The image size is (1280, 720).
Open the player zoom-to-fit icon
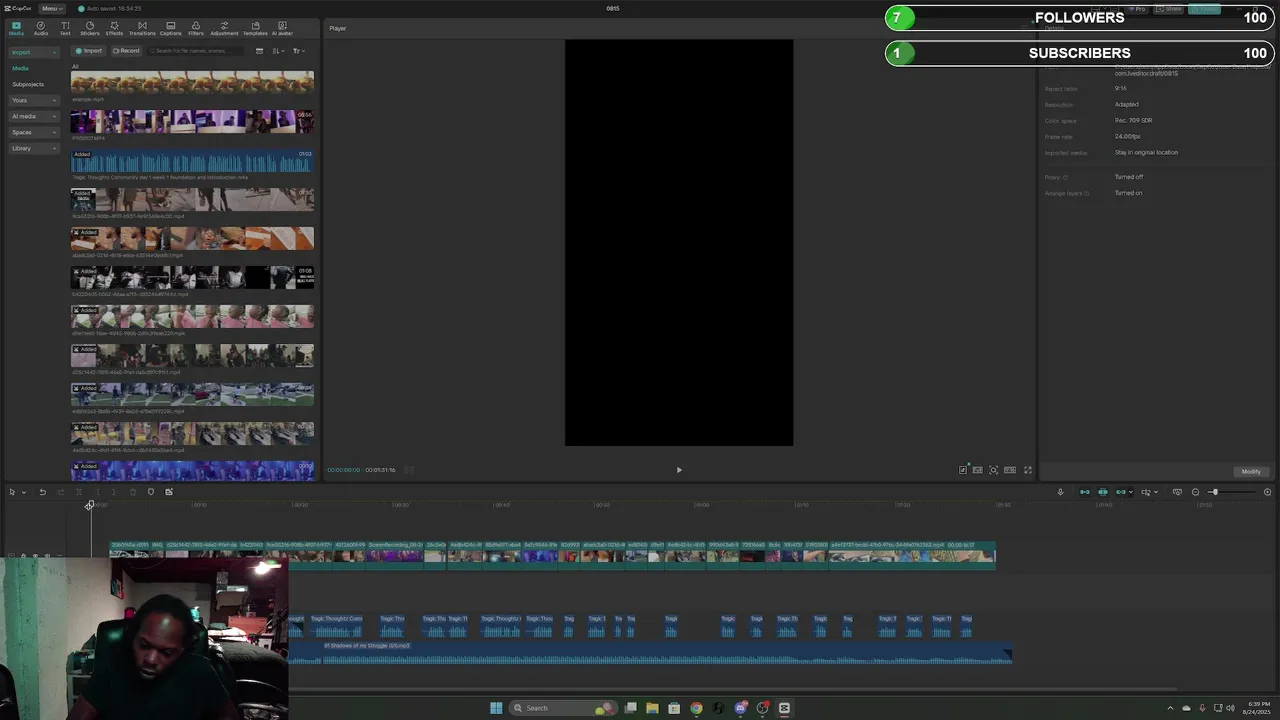coord(993,470)
